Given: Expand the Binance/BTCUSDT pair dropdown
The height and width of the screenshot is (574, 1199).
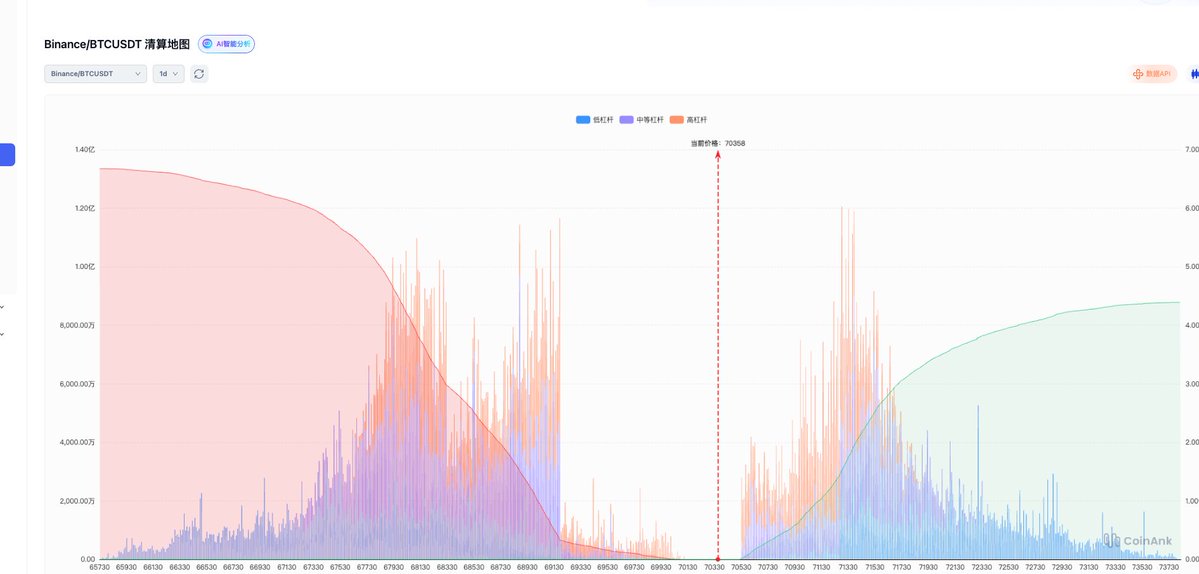Looking at the screenshot, I should pyautogui.click(x=96, y=73).
